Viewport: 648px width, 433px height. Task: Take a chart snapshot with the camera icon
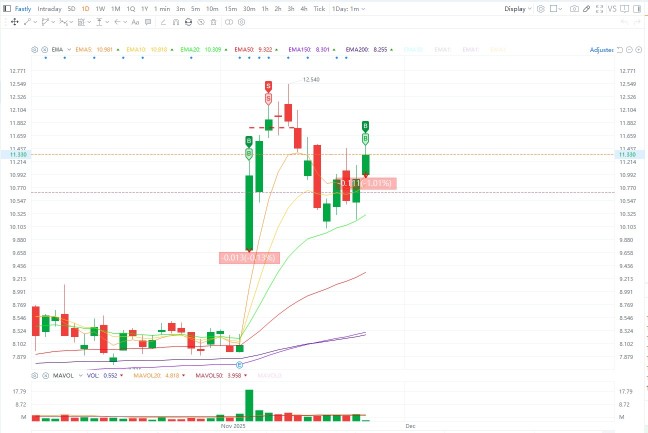click(x=574, y=9)
